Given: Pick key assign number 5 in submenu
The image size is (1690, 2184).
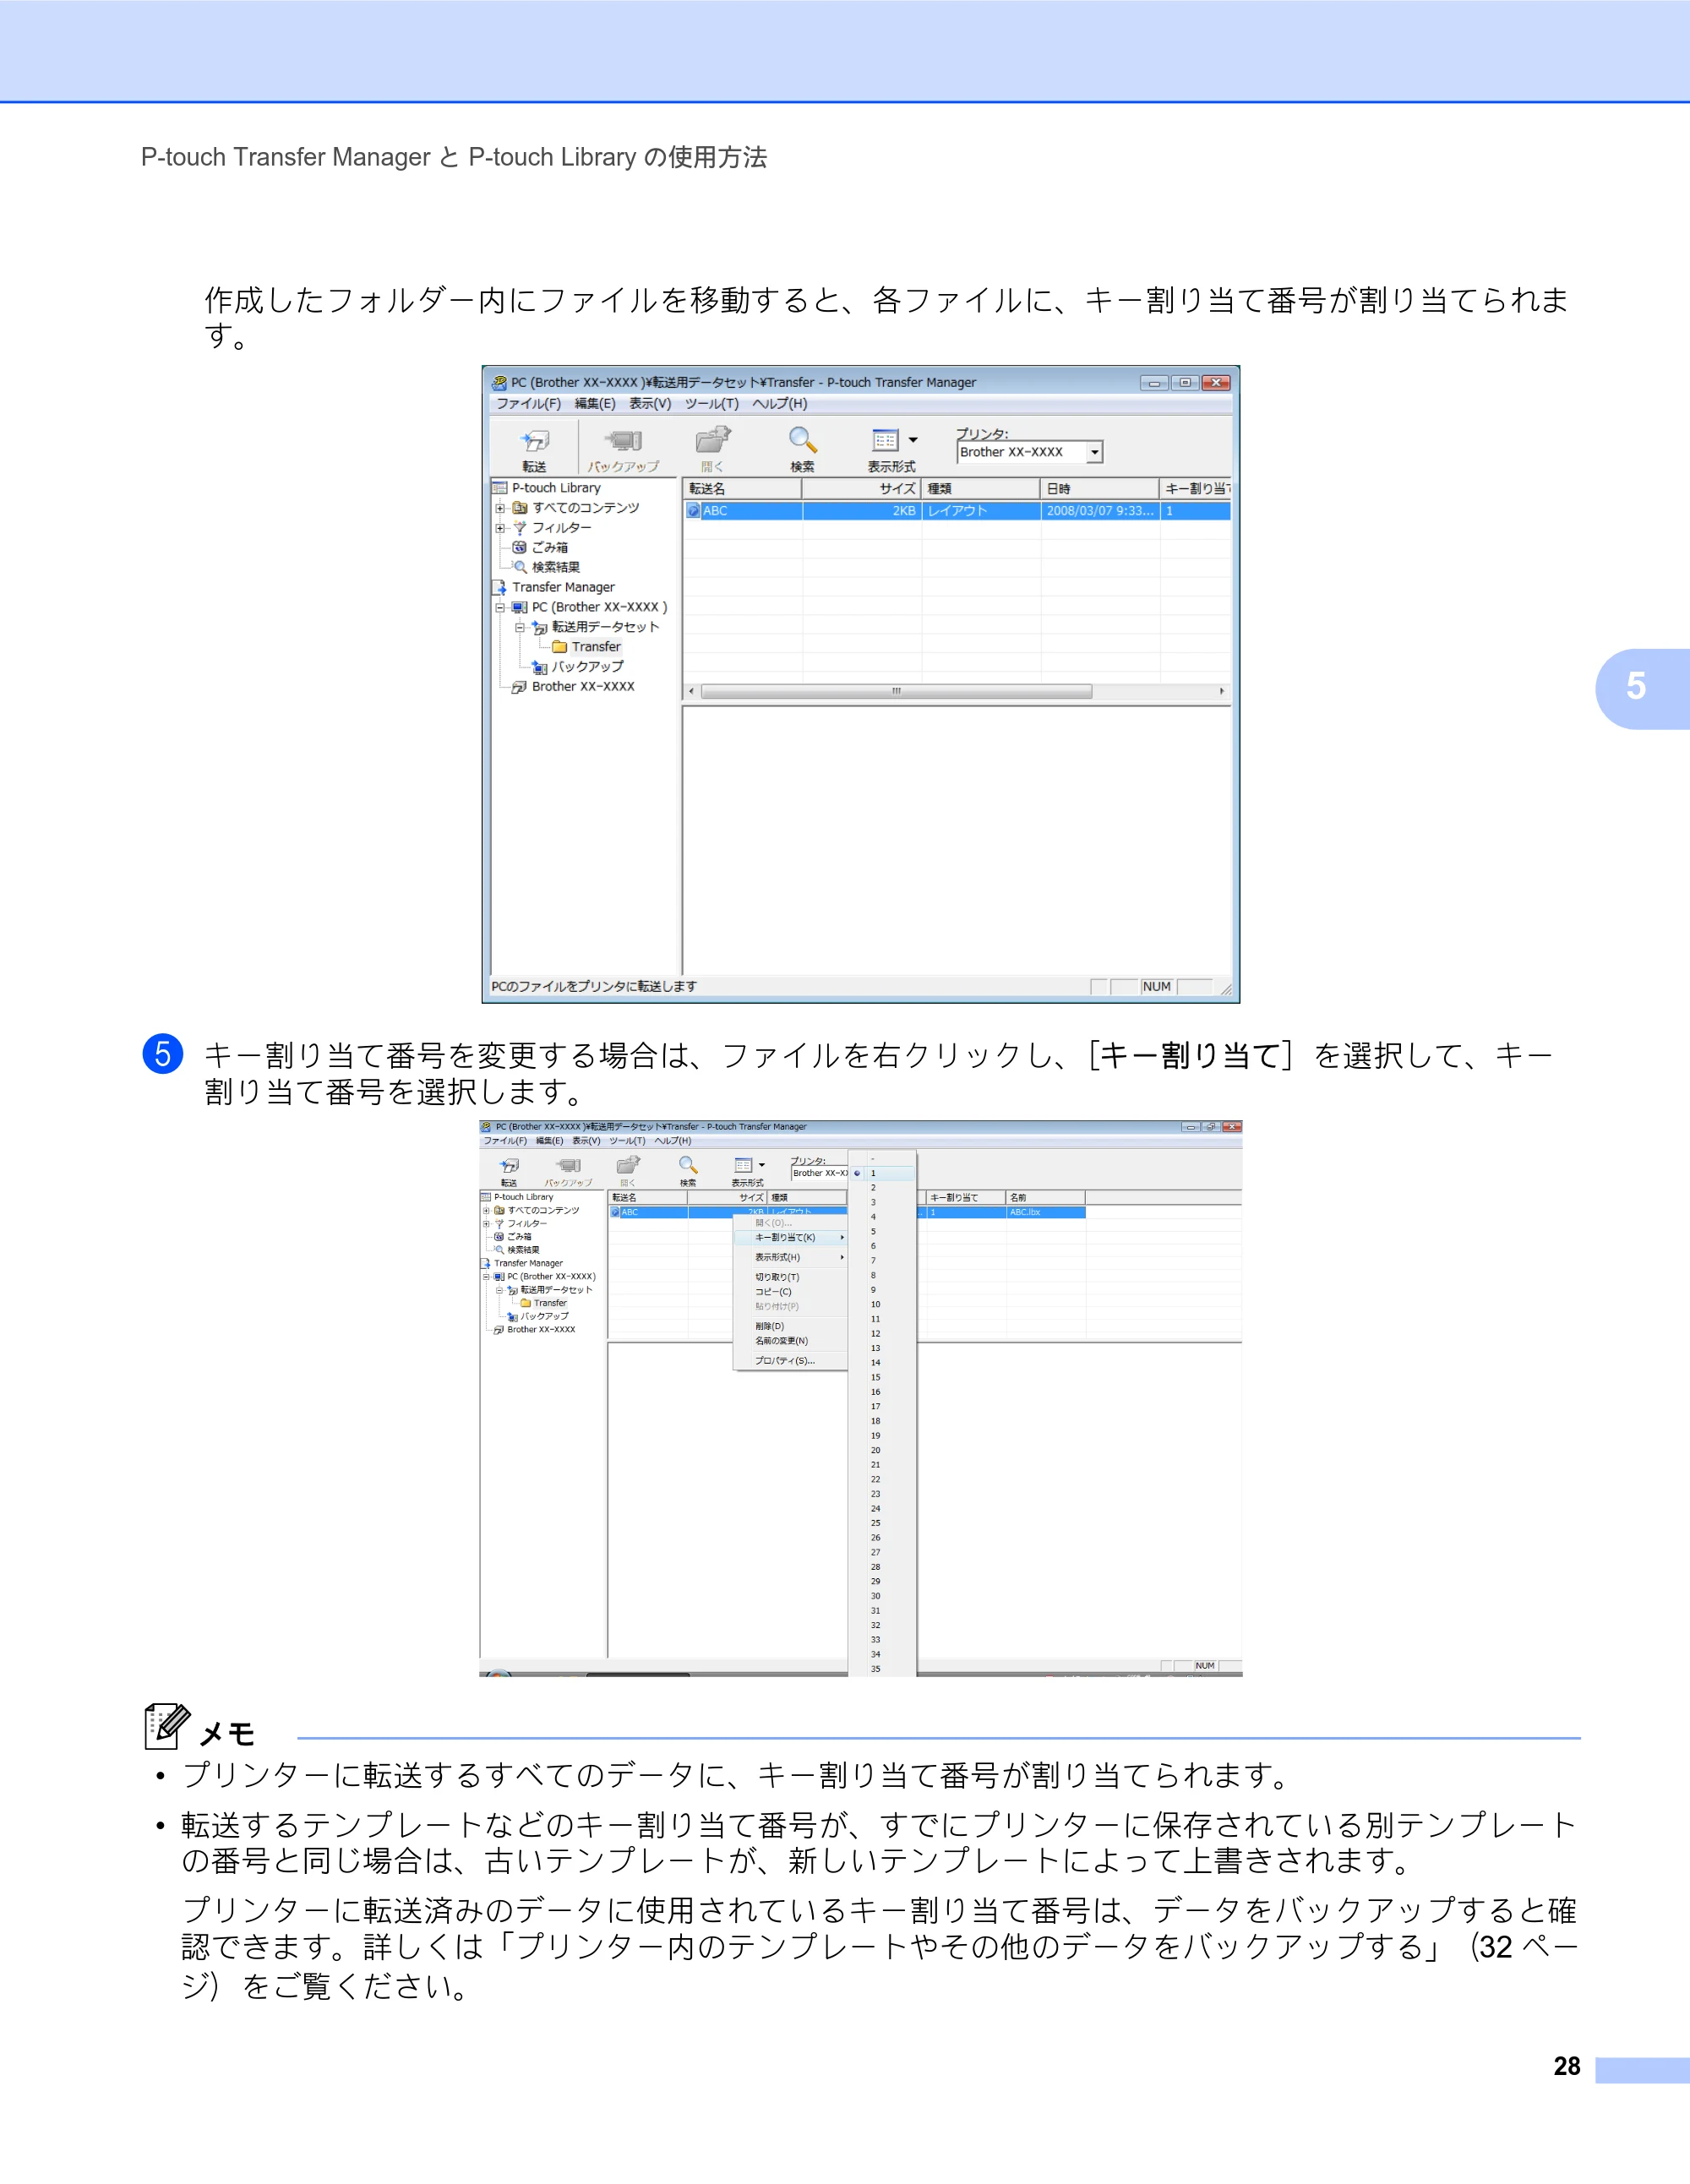Looking at the screenshot, I should [881, 1232].
